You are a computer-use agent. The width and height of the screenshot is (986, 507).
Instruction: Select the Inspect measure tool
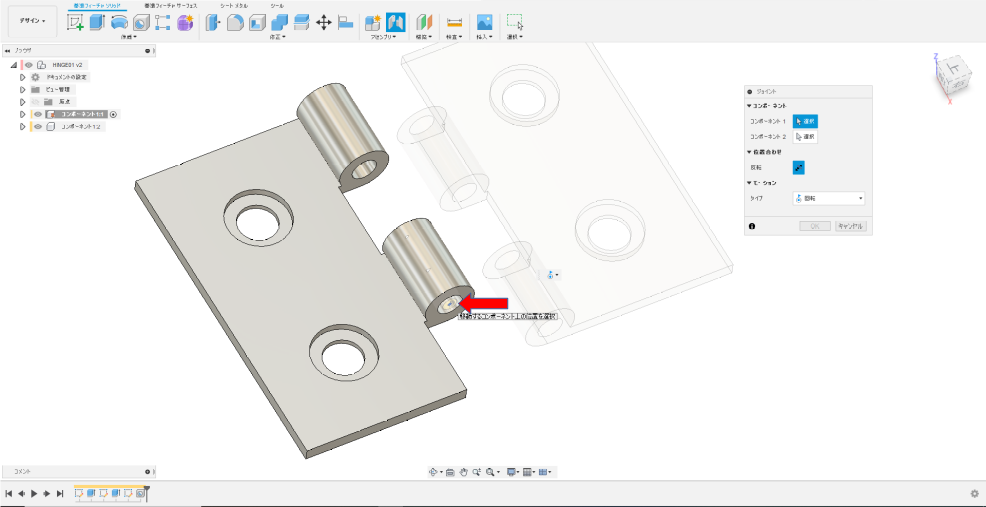point(454,23)
